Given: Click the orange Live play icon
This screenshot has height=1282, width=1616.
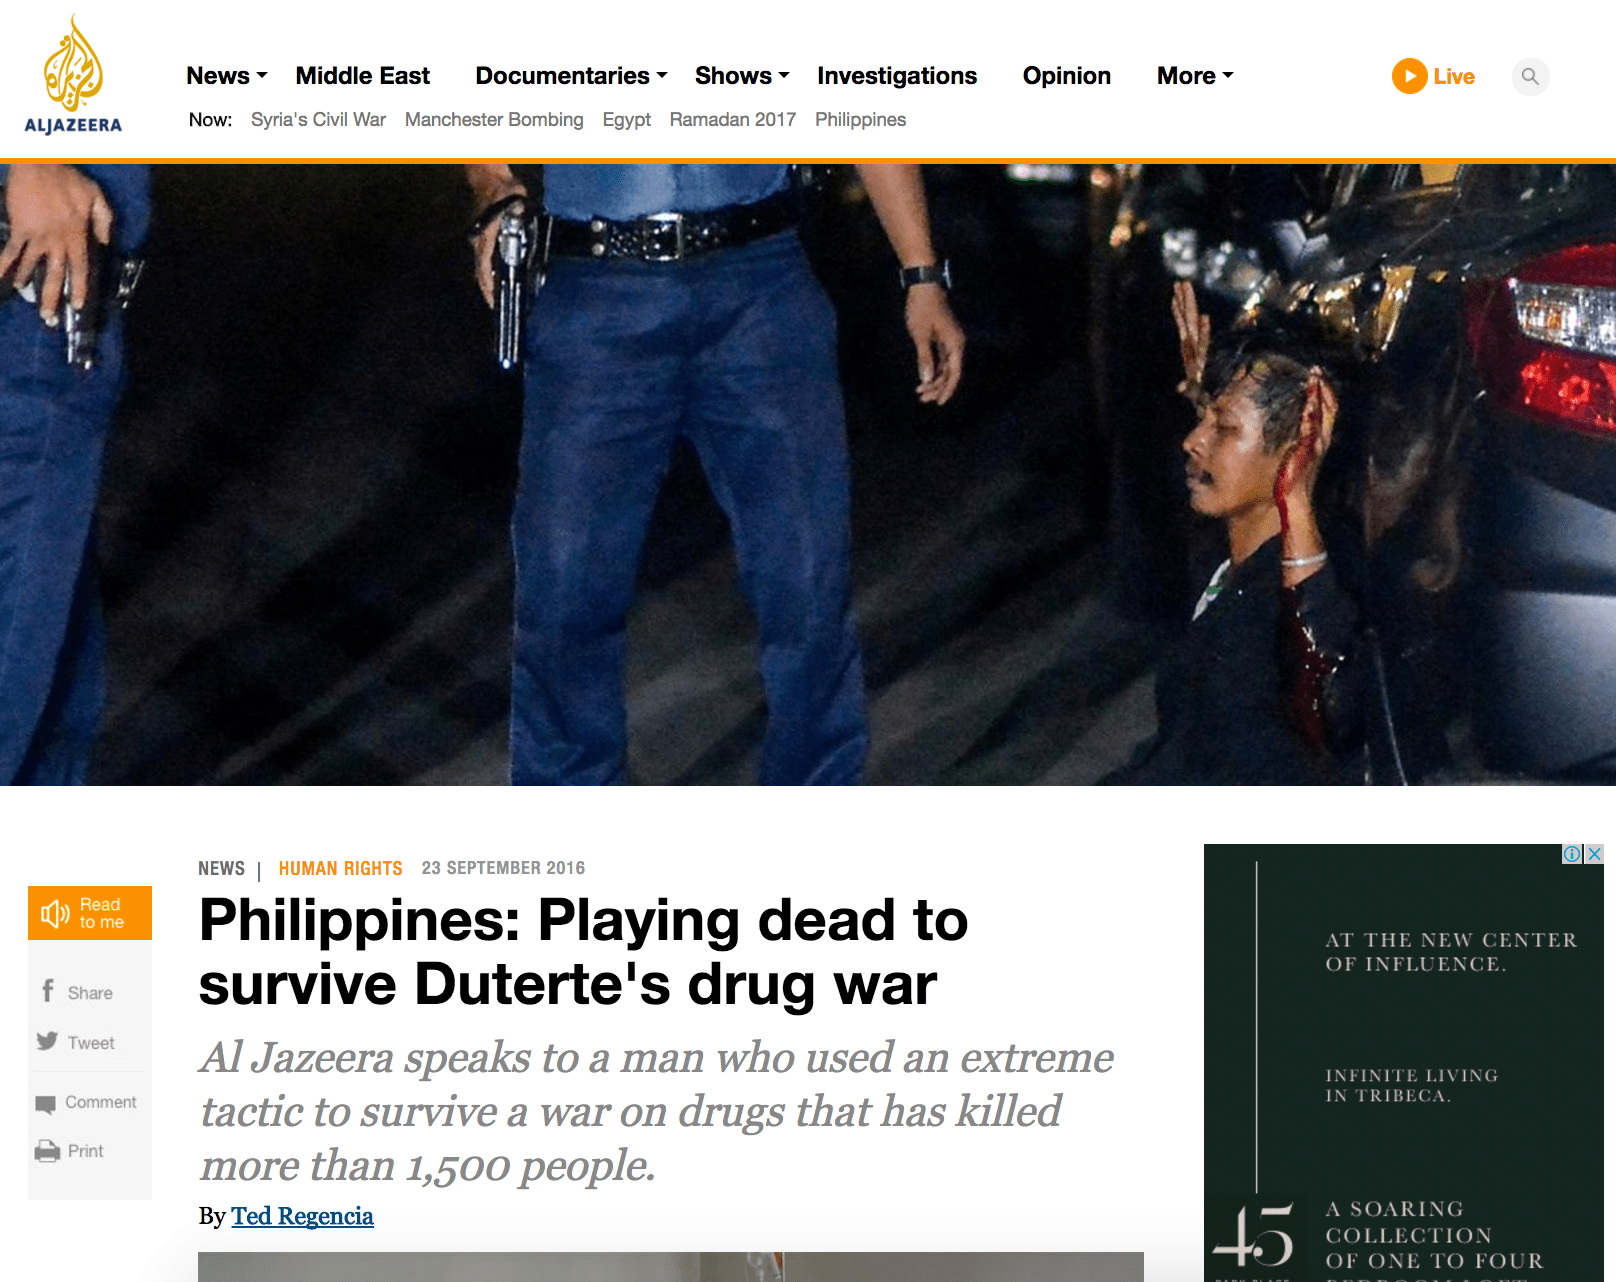Looking at the screenshot, I should click(x=1409, y=76).
